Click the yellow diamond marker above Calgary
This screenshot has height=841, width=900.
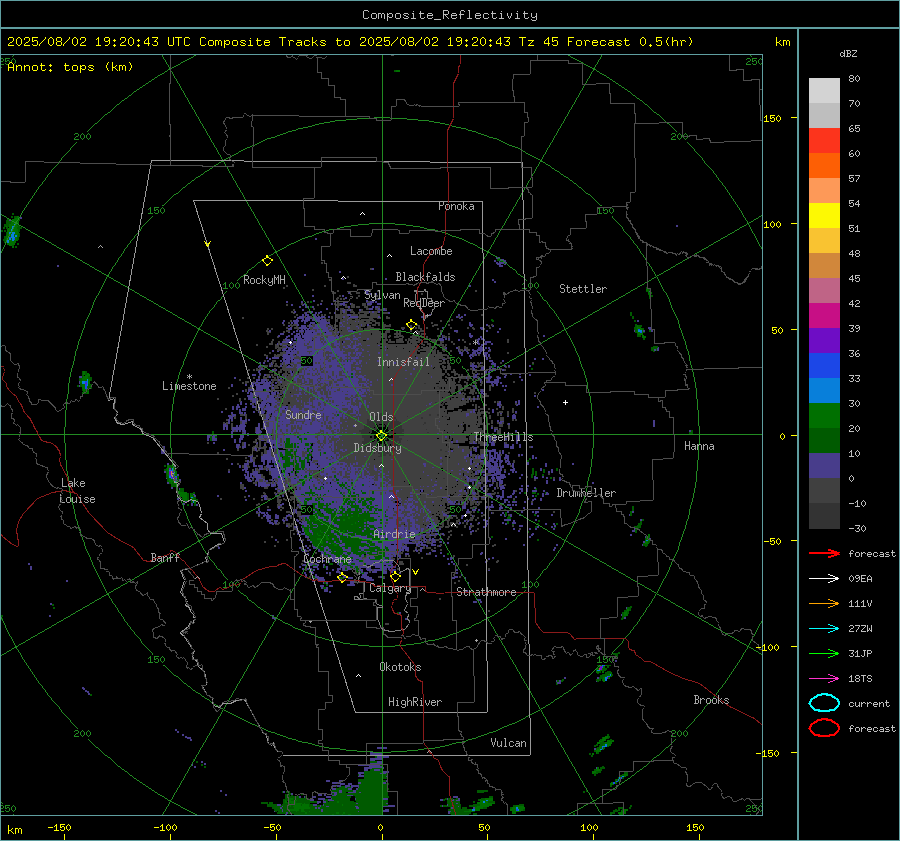395,576
